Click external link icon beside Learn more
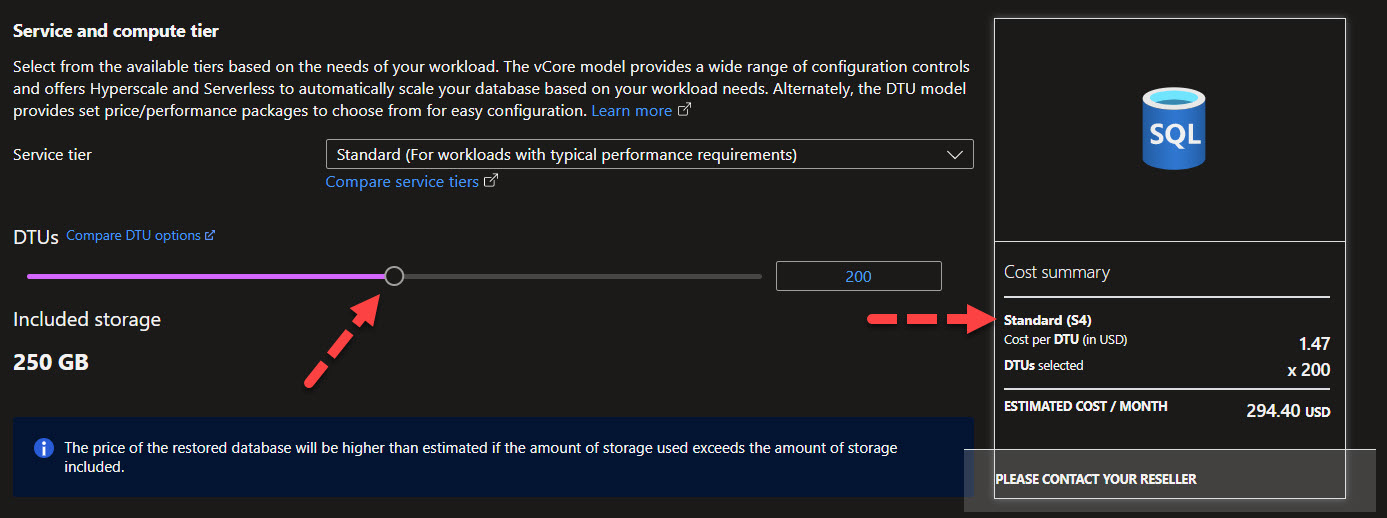 (x=684, y=111)
